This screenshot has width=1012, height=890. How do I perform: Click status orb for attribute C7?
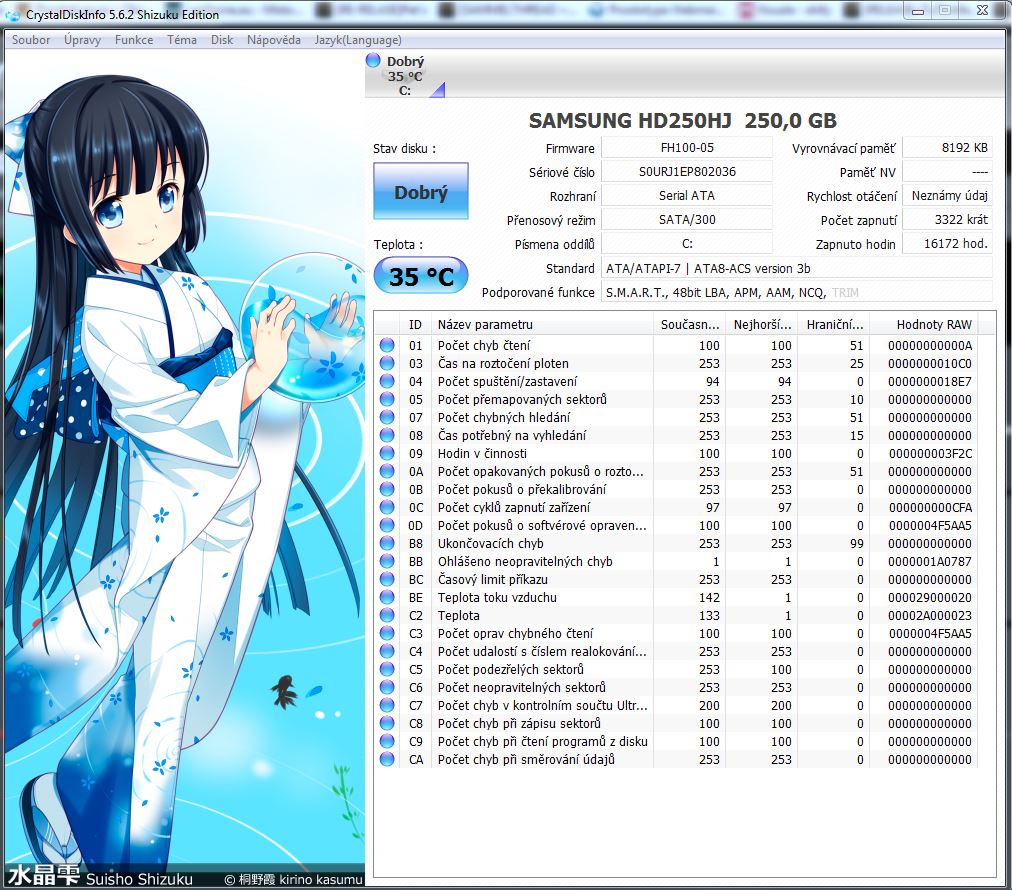[x=387, y=705]
